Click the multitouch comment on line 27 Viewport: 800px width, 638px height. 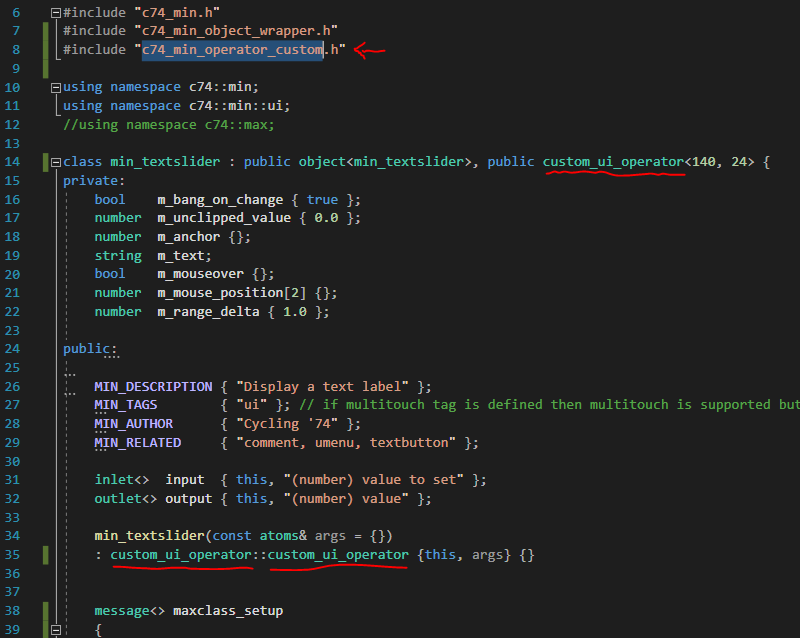click(549, 405)
